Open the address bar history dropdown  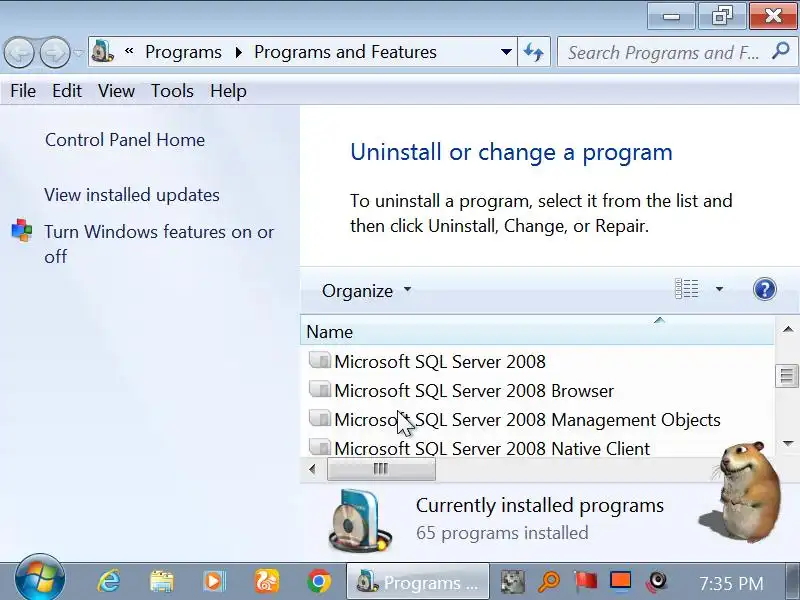[506, 52]
